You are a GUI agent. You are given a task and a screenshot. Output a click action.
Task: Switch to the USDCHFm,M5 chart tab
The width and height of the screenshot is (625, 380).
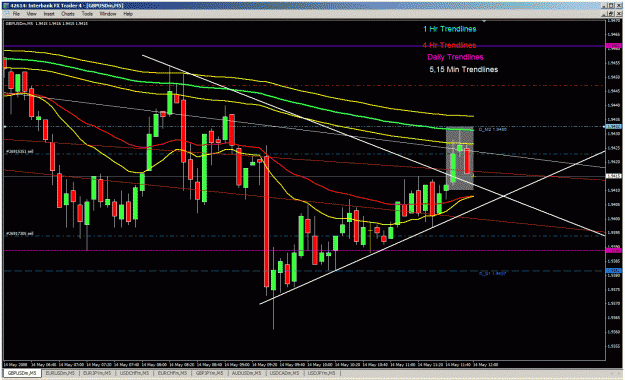pyautogui.click(x=134, y=373)
